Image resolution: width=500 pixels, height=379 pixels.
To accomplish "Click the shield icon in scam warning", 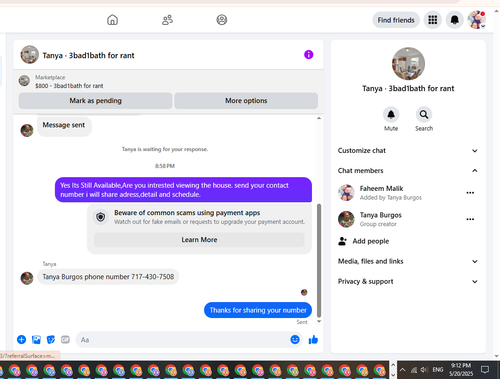I will (x=101, y=217).
